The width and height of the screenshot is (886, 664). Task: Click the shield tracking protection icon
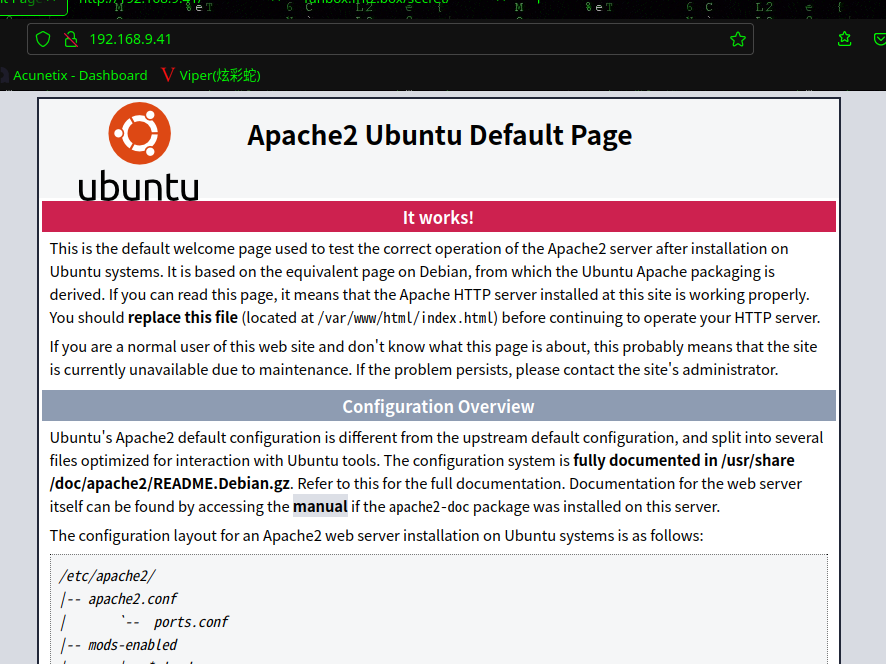(43, 39)
